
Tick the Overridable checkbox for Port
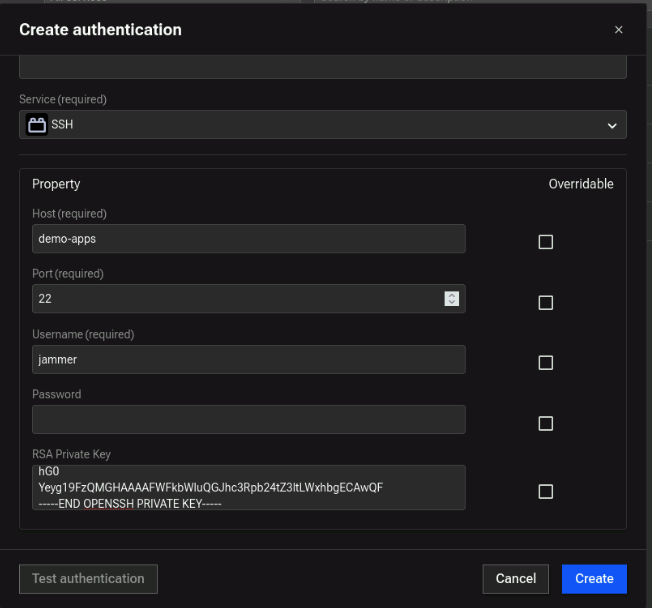[545, 302]
